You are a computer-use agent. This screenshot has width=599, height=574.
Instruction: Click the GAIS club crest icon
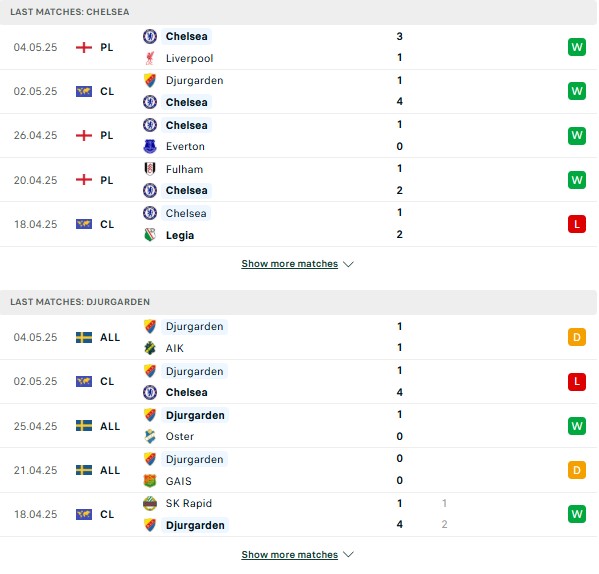[150, 481]
